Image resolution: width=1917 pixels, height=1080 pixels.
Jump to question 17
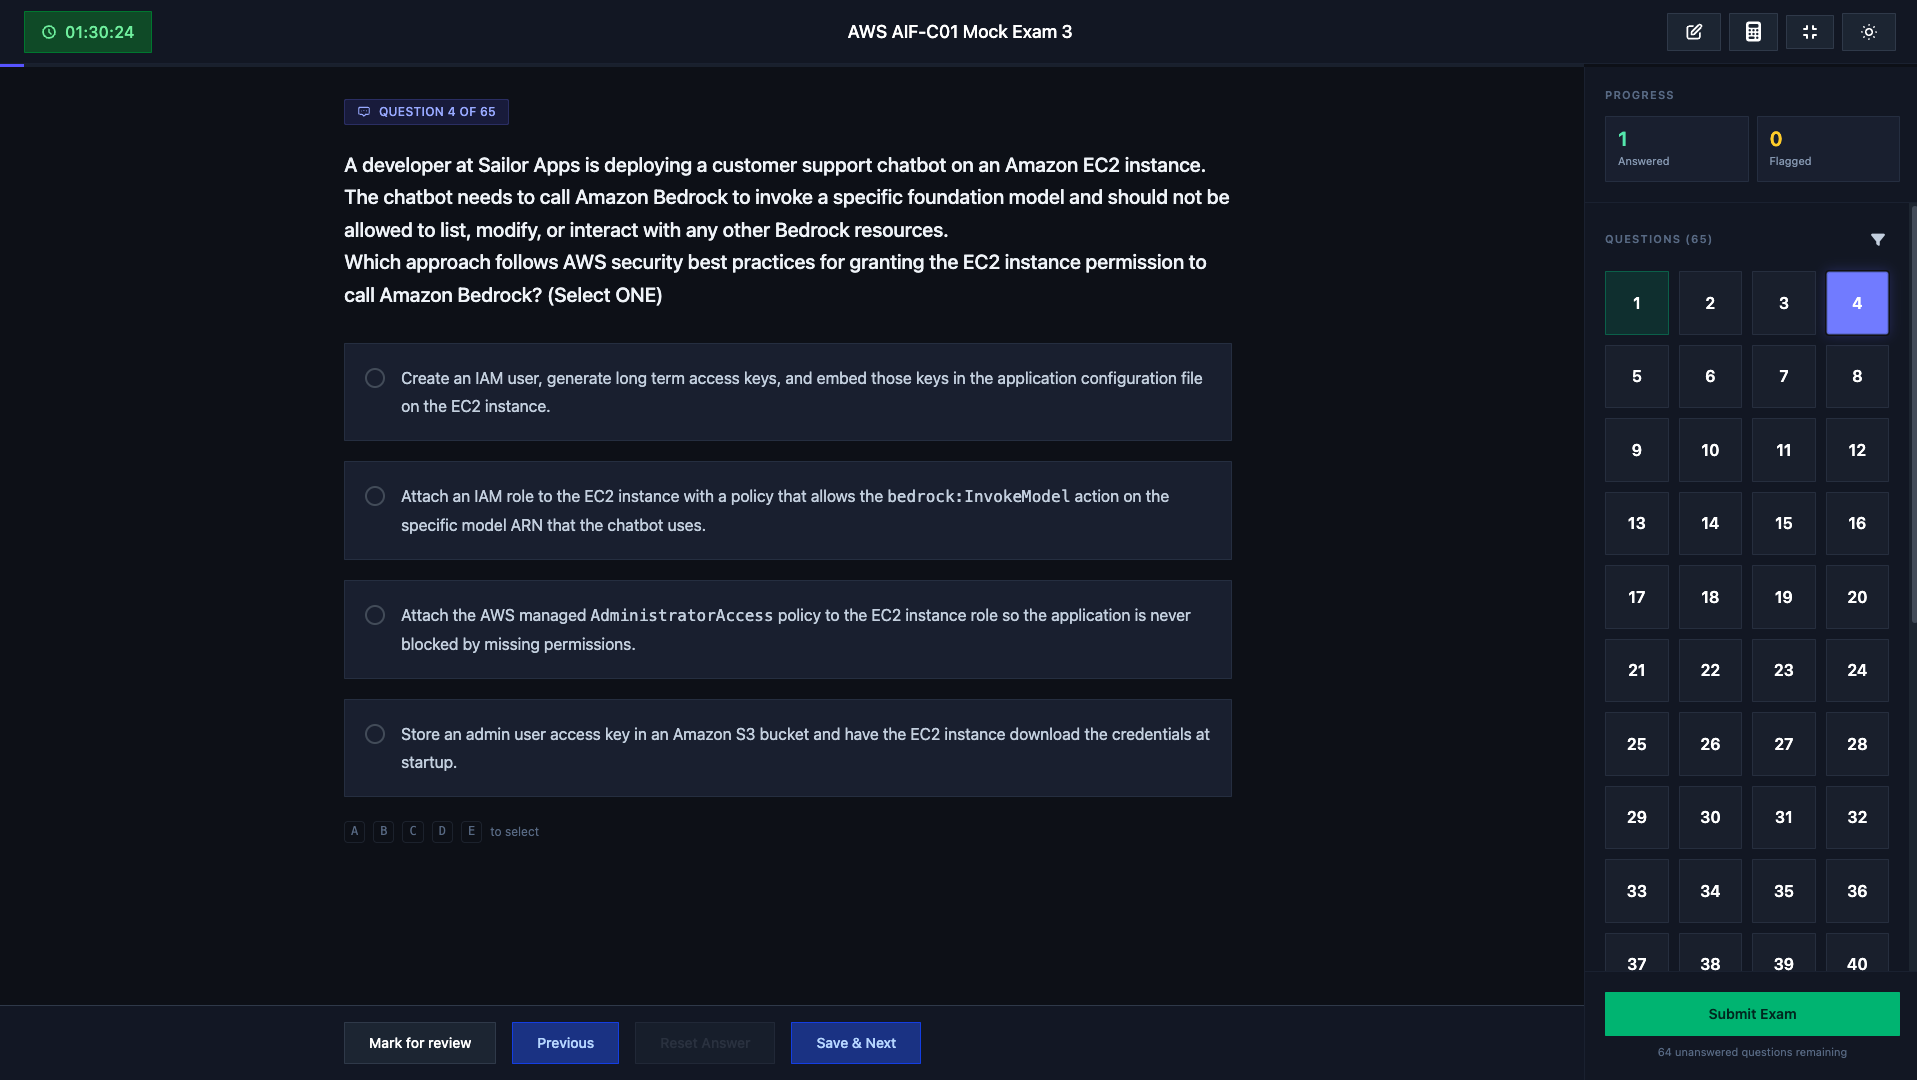pos(1637,597)
